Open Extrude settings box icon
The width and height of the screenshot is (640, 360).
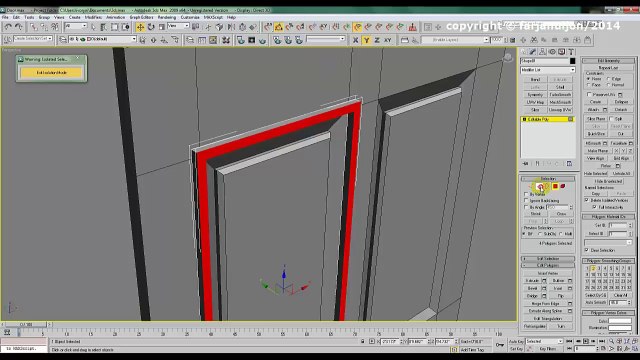point(544,281)
